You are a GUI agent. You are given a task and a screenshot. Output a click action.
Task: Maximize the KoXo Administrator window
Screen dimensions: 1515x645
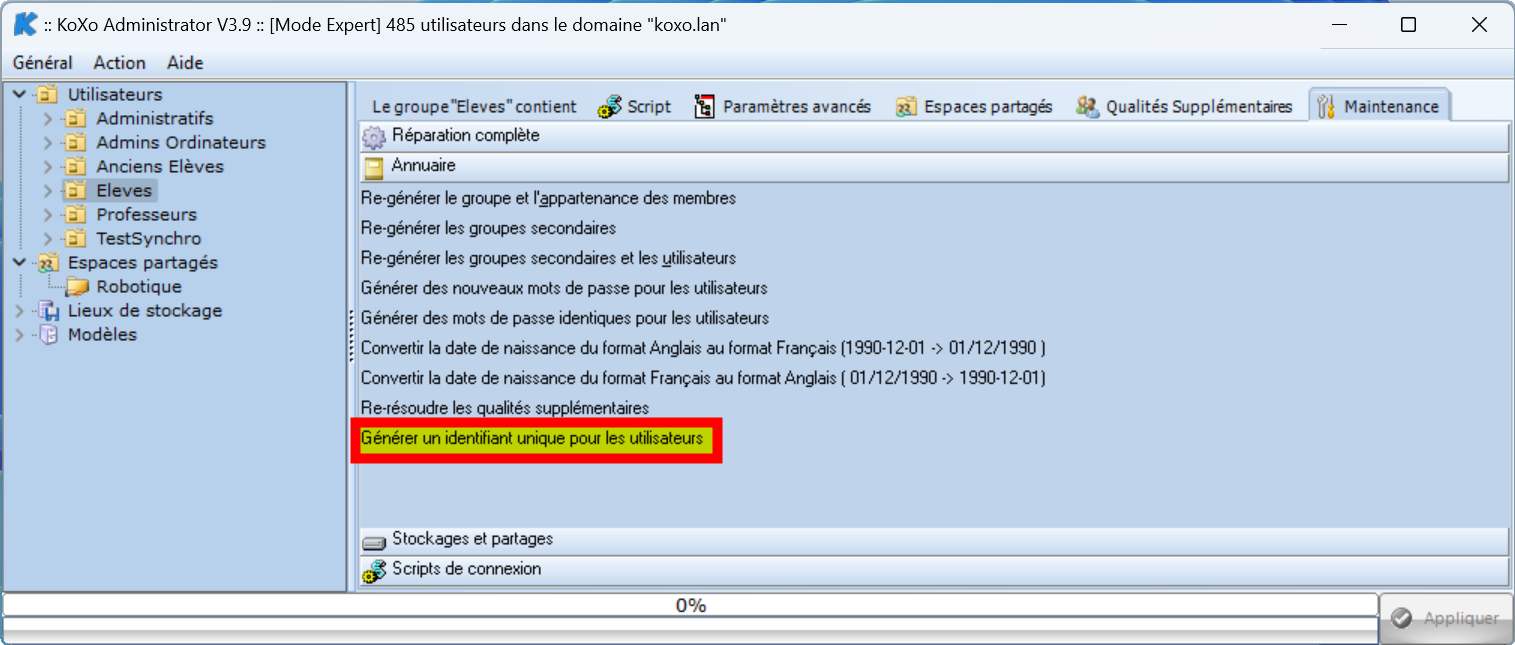1408,25
